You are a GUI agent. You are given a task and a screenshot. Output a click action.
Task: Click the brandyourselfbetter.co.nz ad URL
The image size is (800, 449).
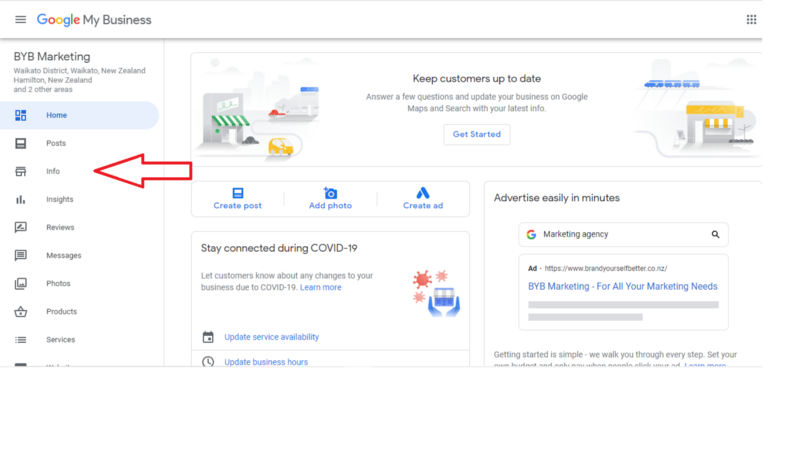606,268
